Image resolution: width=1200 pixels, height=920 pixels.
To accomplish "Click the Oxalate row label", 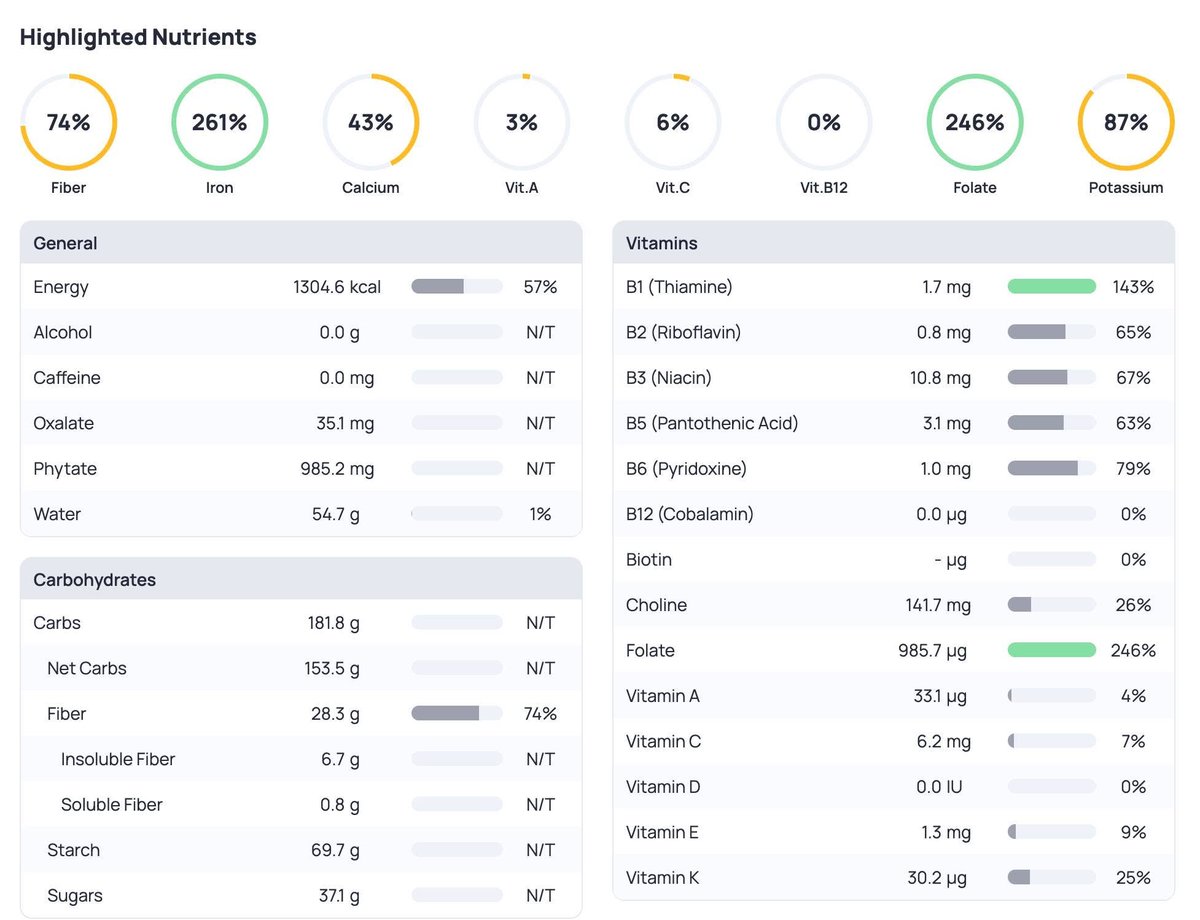I will pyautogui.click(x=64, y=423).
